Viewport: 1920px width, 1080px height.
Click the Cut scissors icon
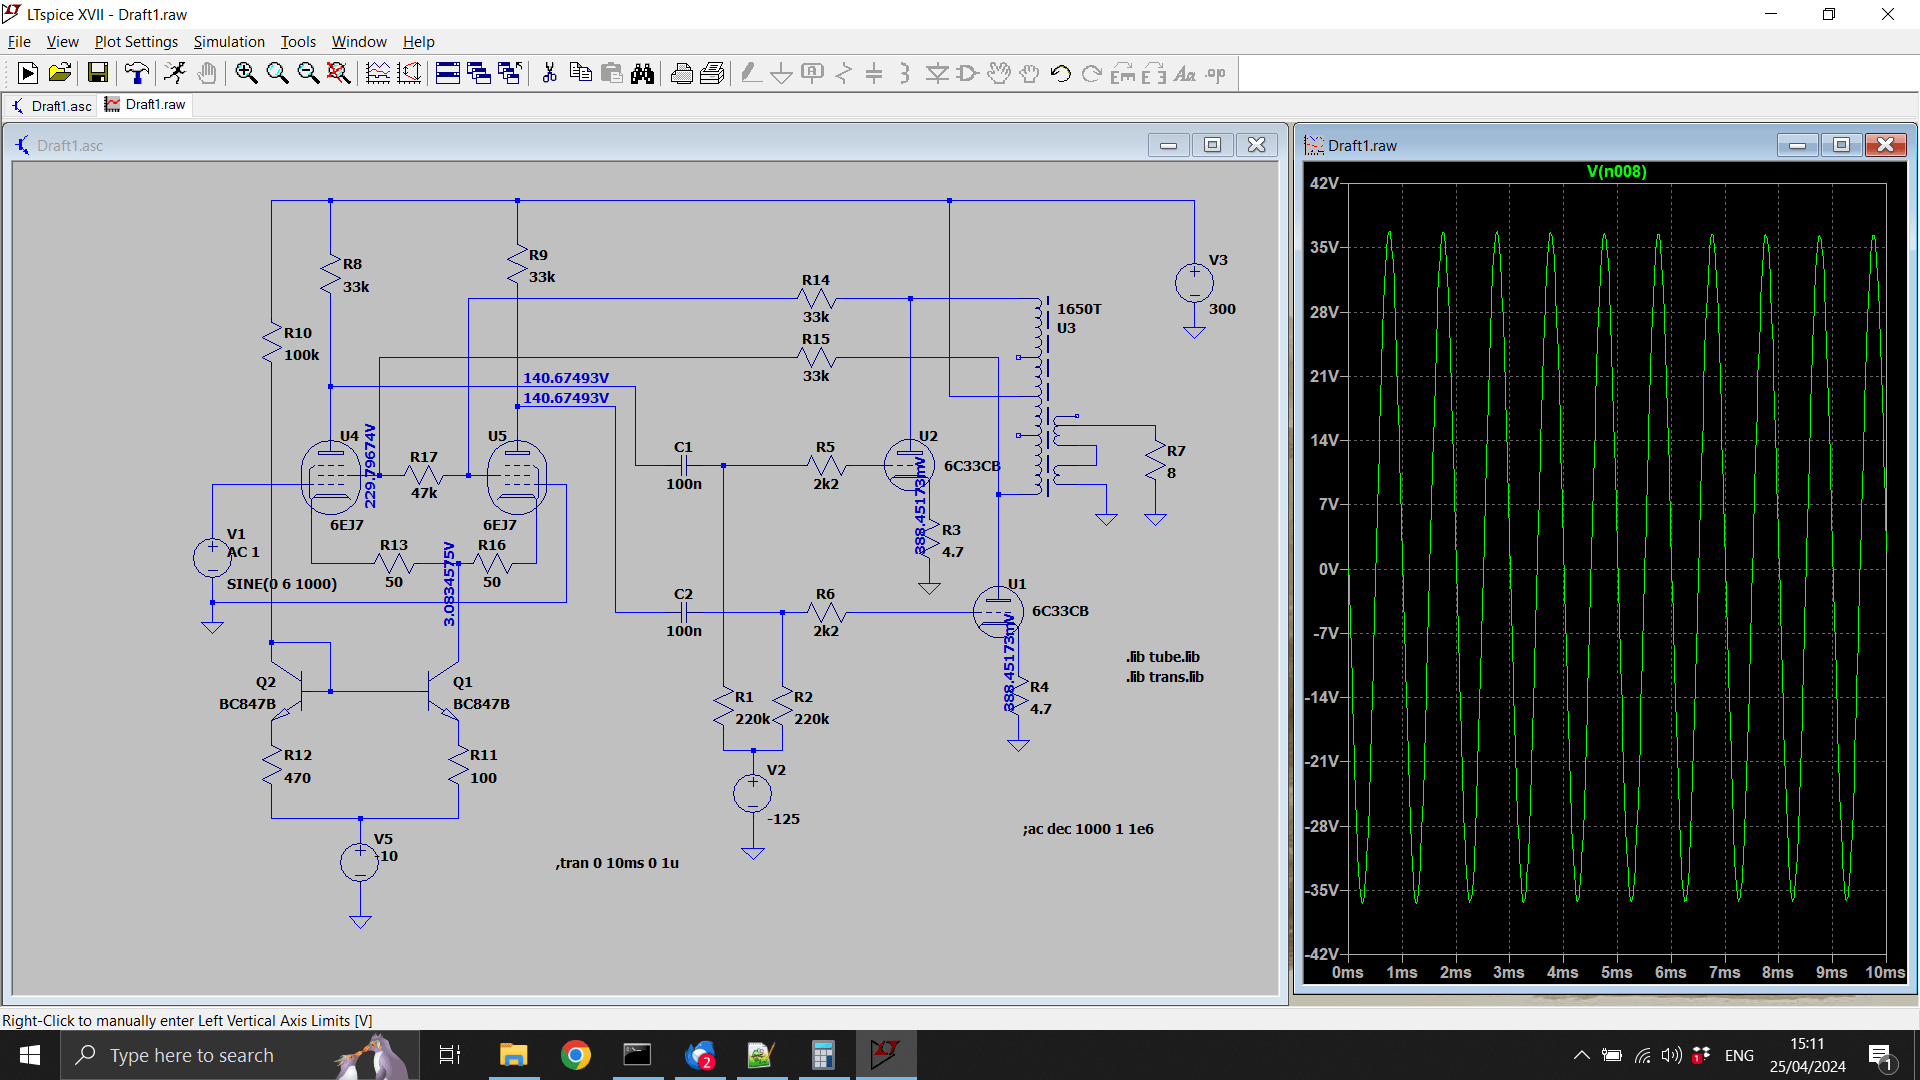tap(549, 73)
